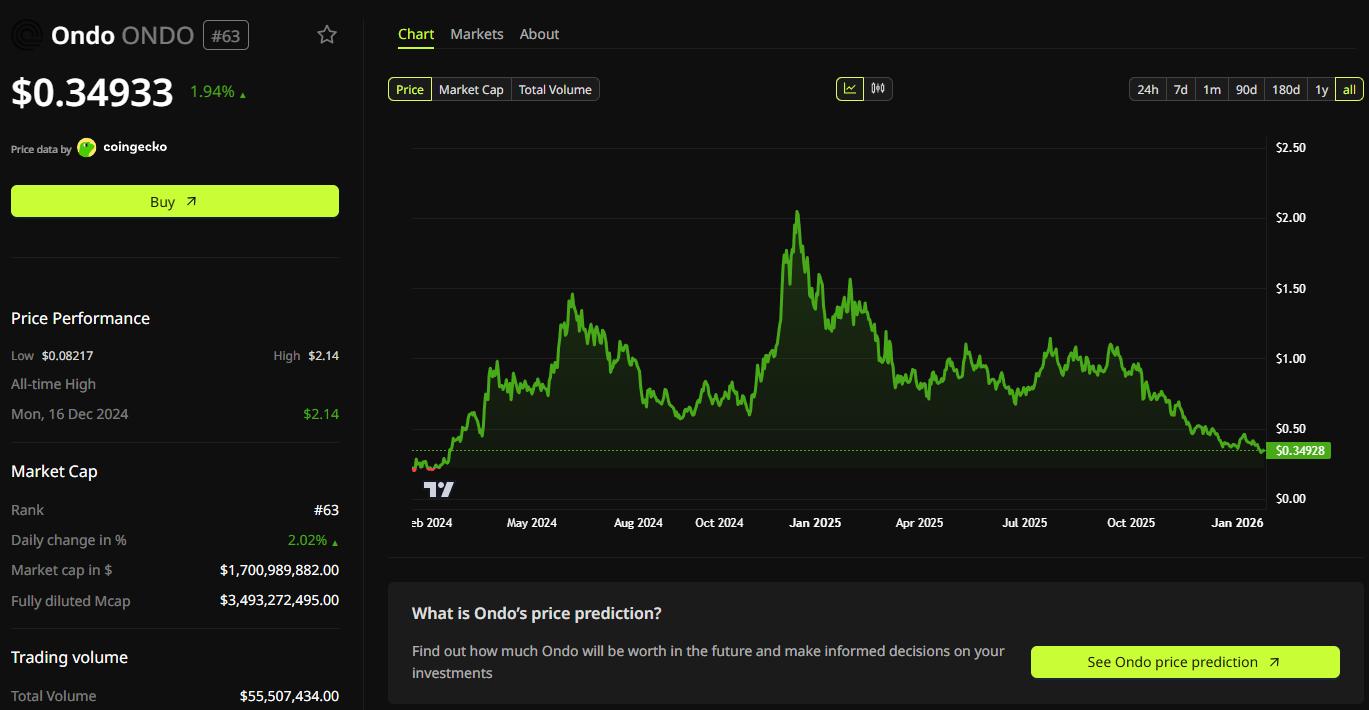Image resolution: width=1369 pixels, height=710 pixels.
Task: Click the star icon to favorite Ondo
Action: 326,34
